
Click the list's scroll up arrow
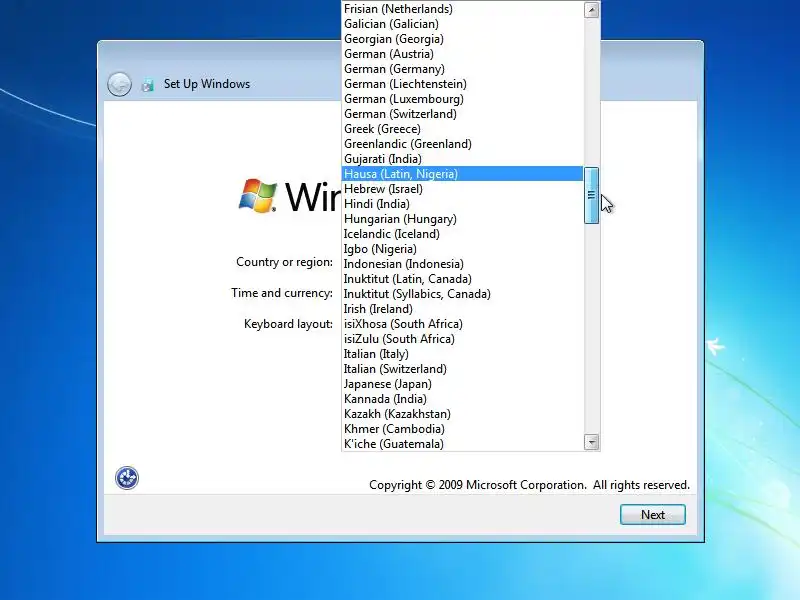591,10
